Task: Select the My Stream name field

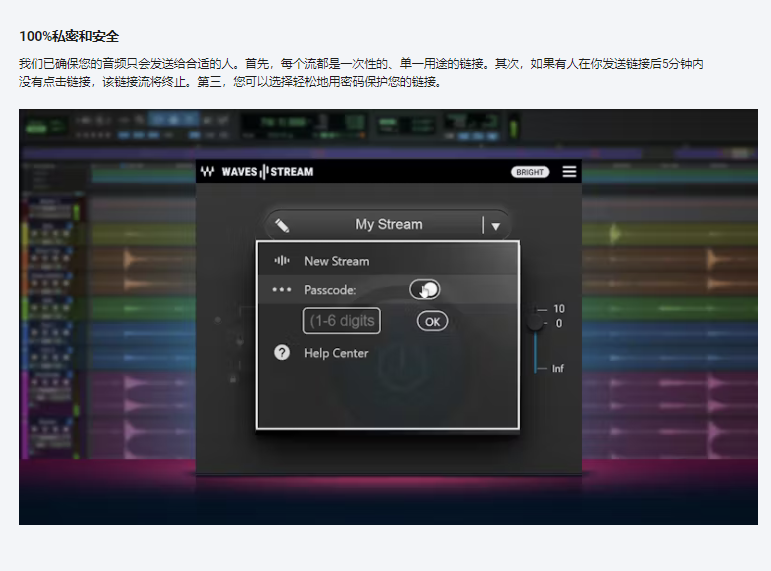Action: point(388,225)
